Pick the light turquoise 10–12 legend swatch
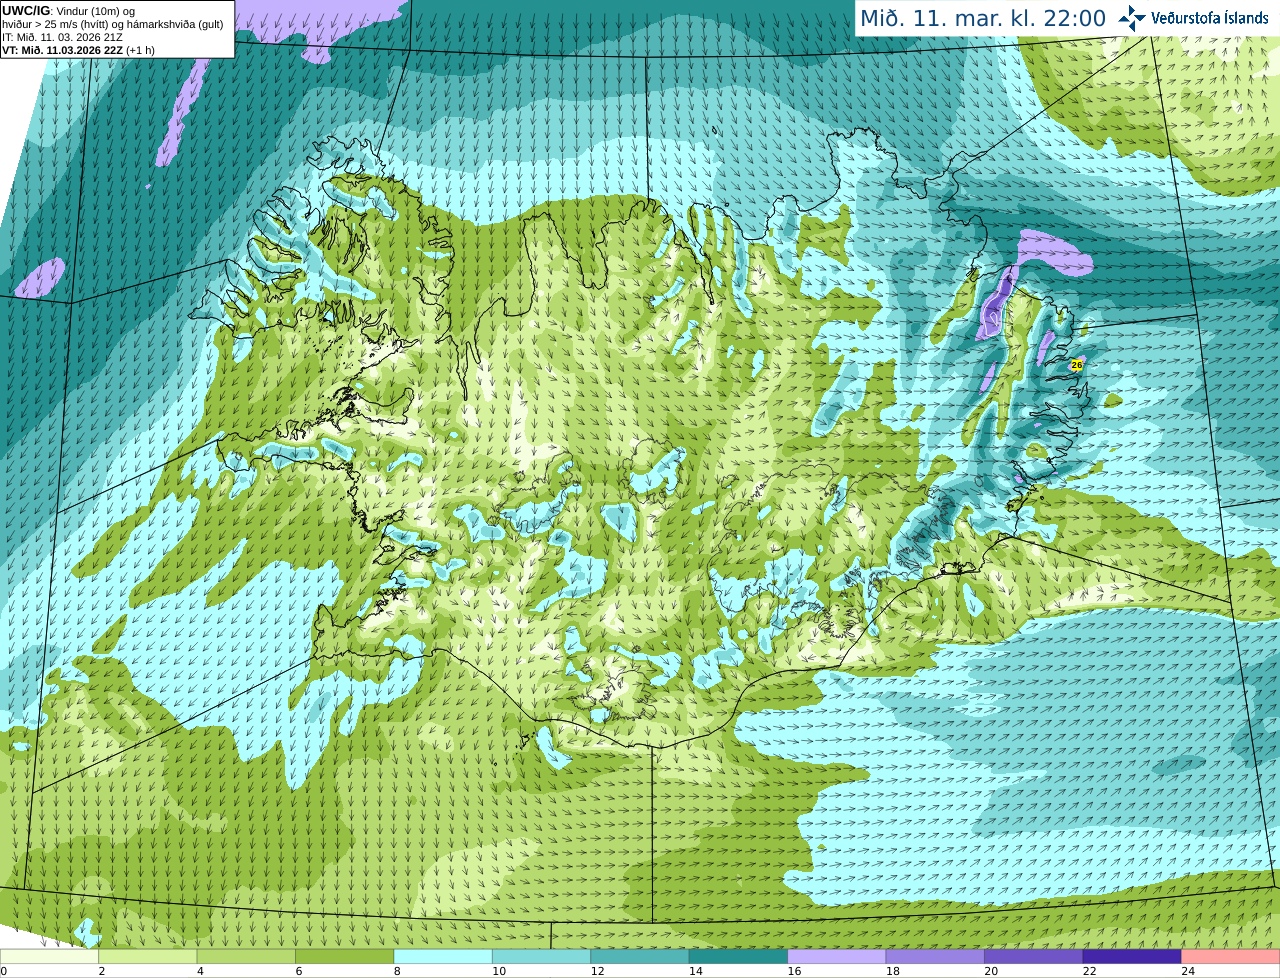This screenshot has width=1280, height=978. pyautogui.click(x=541, y=957)
